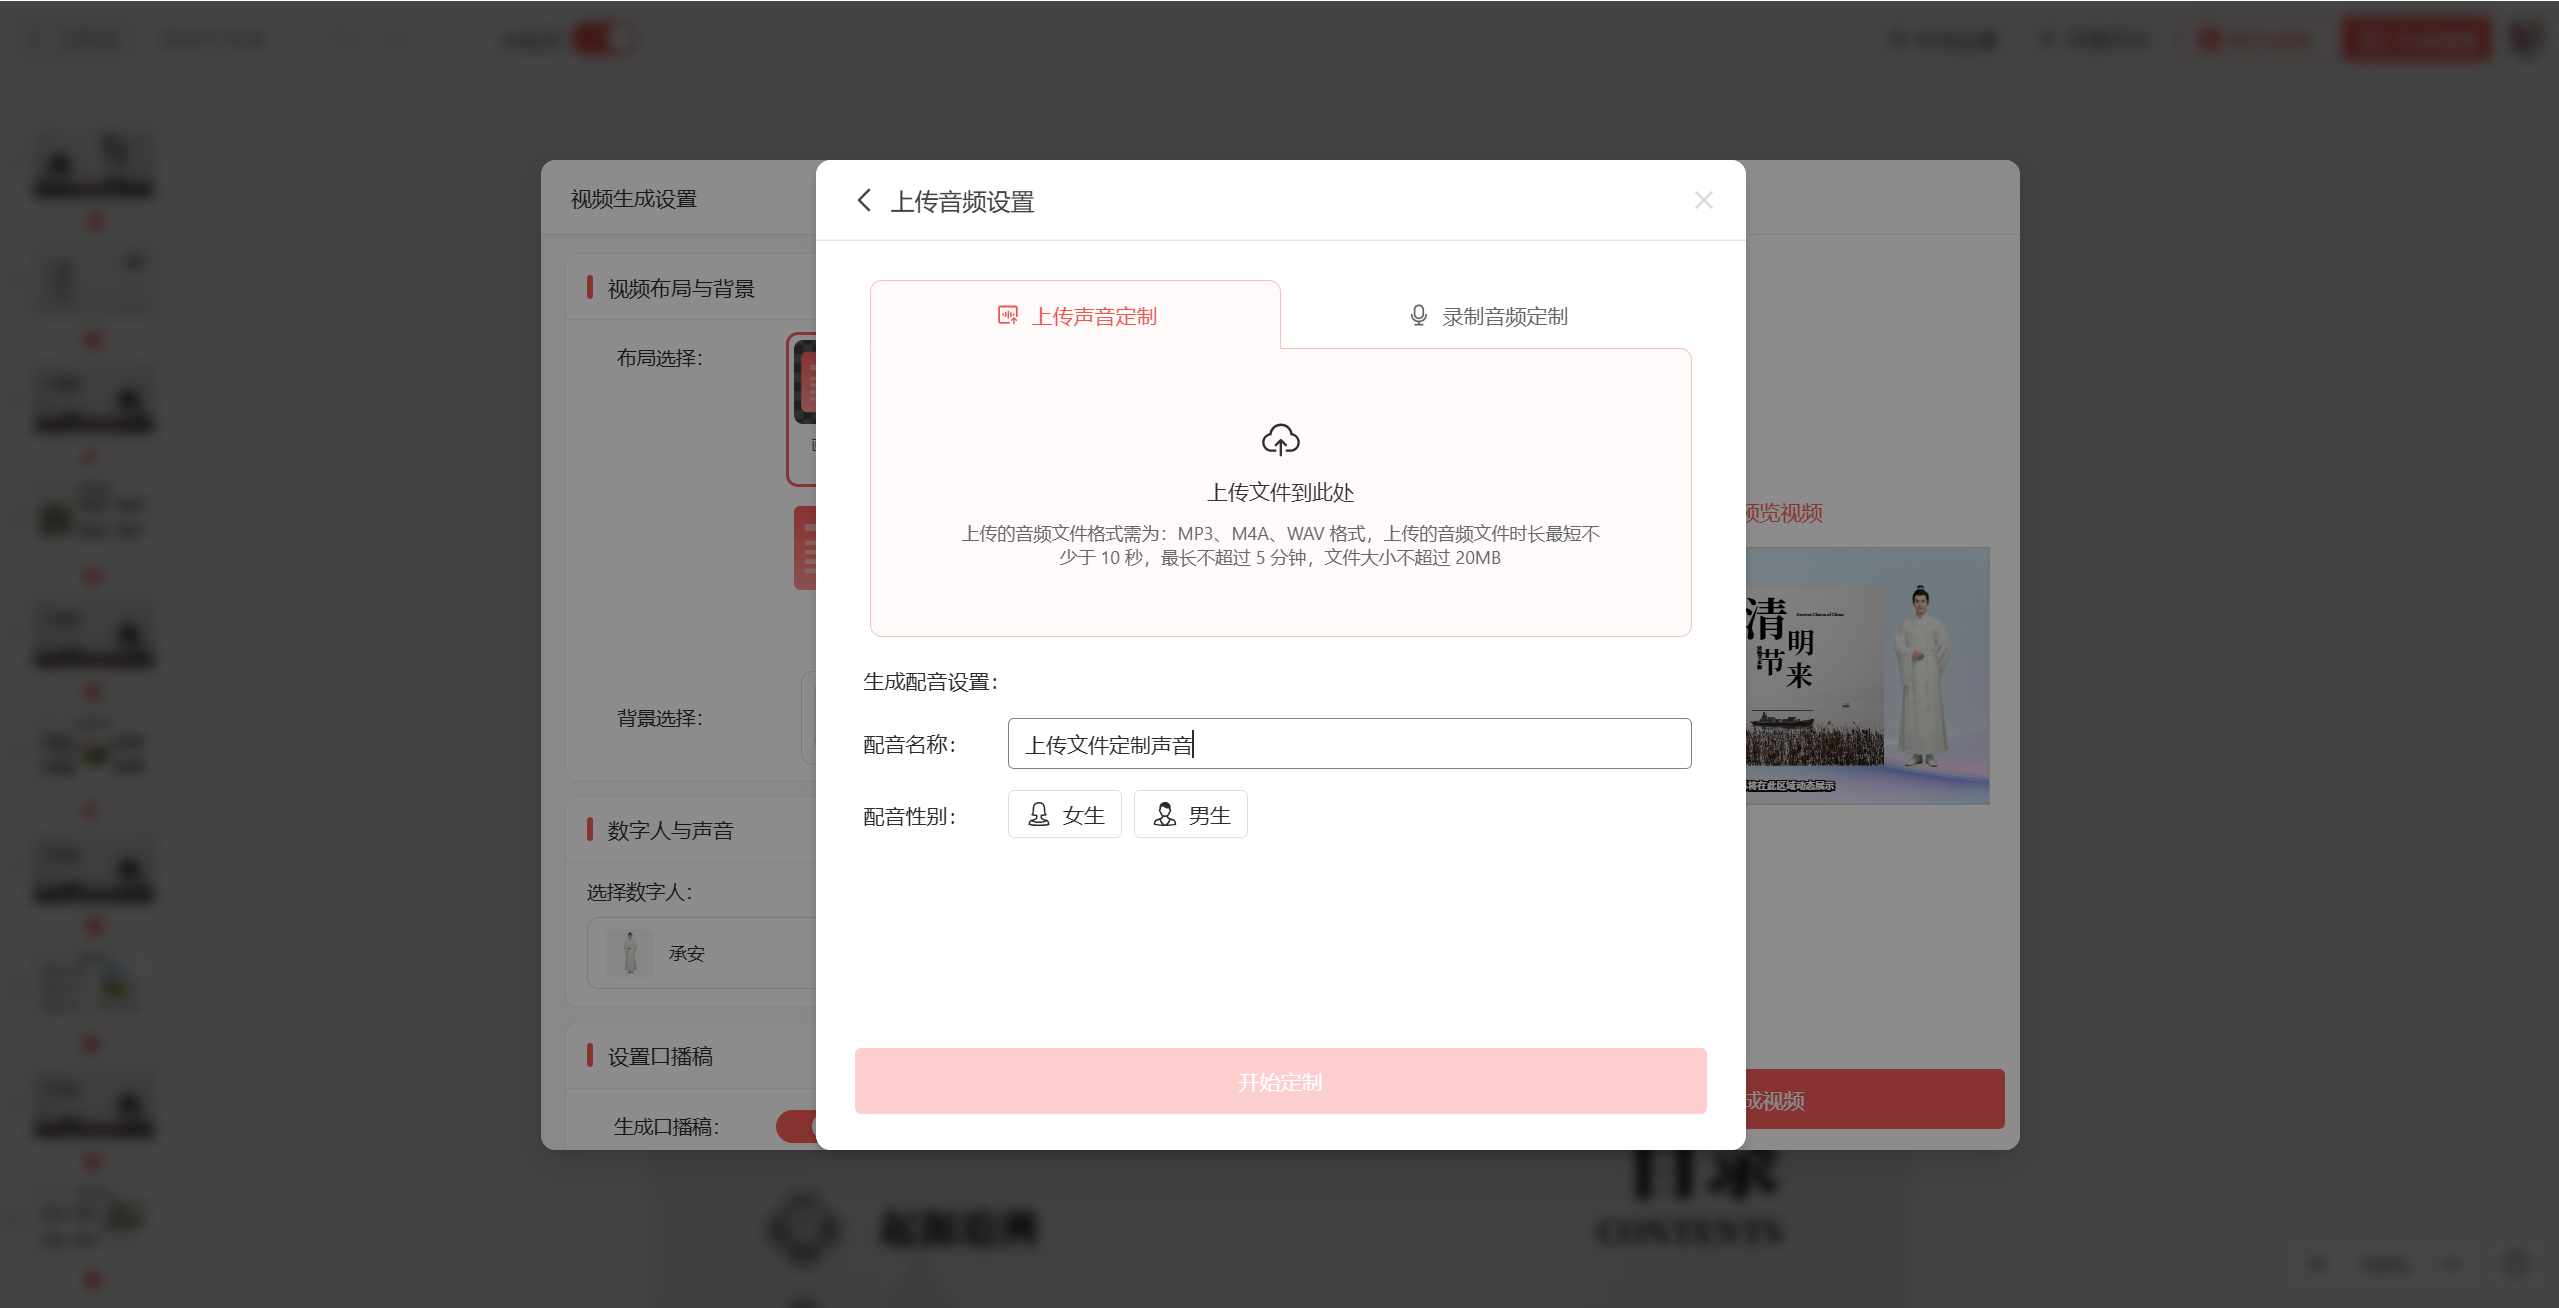Click the cloud upload icon
The image size is (2559, 1308).
point(1280,440)
